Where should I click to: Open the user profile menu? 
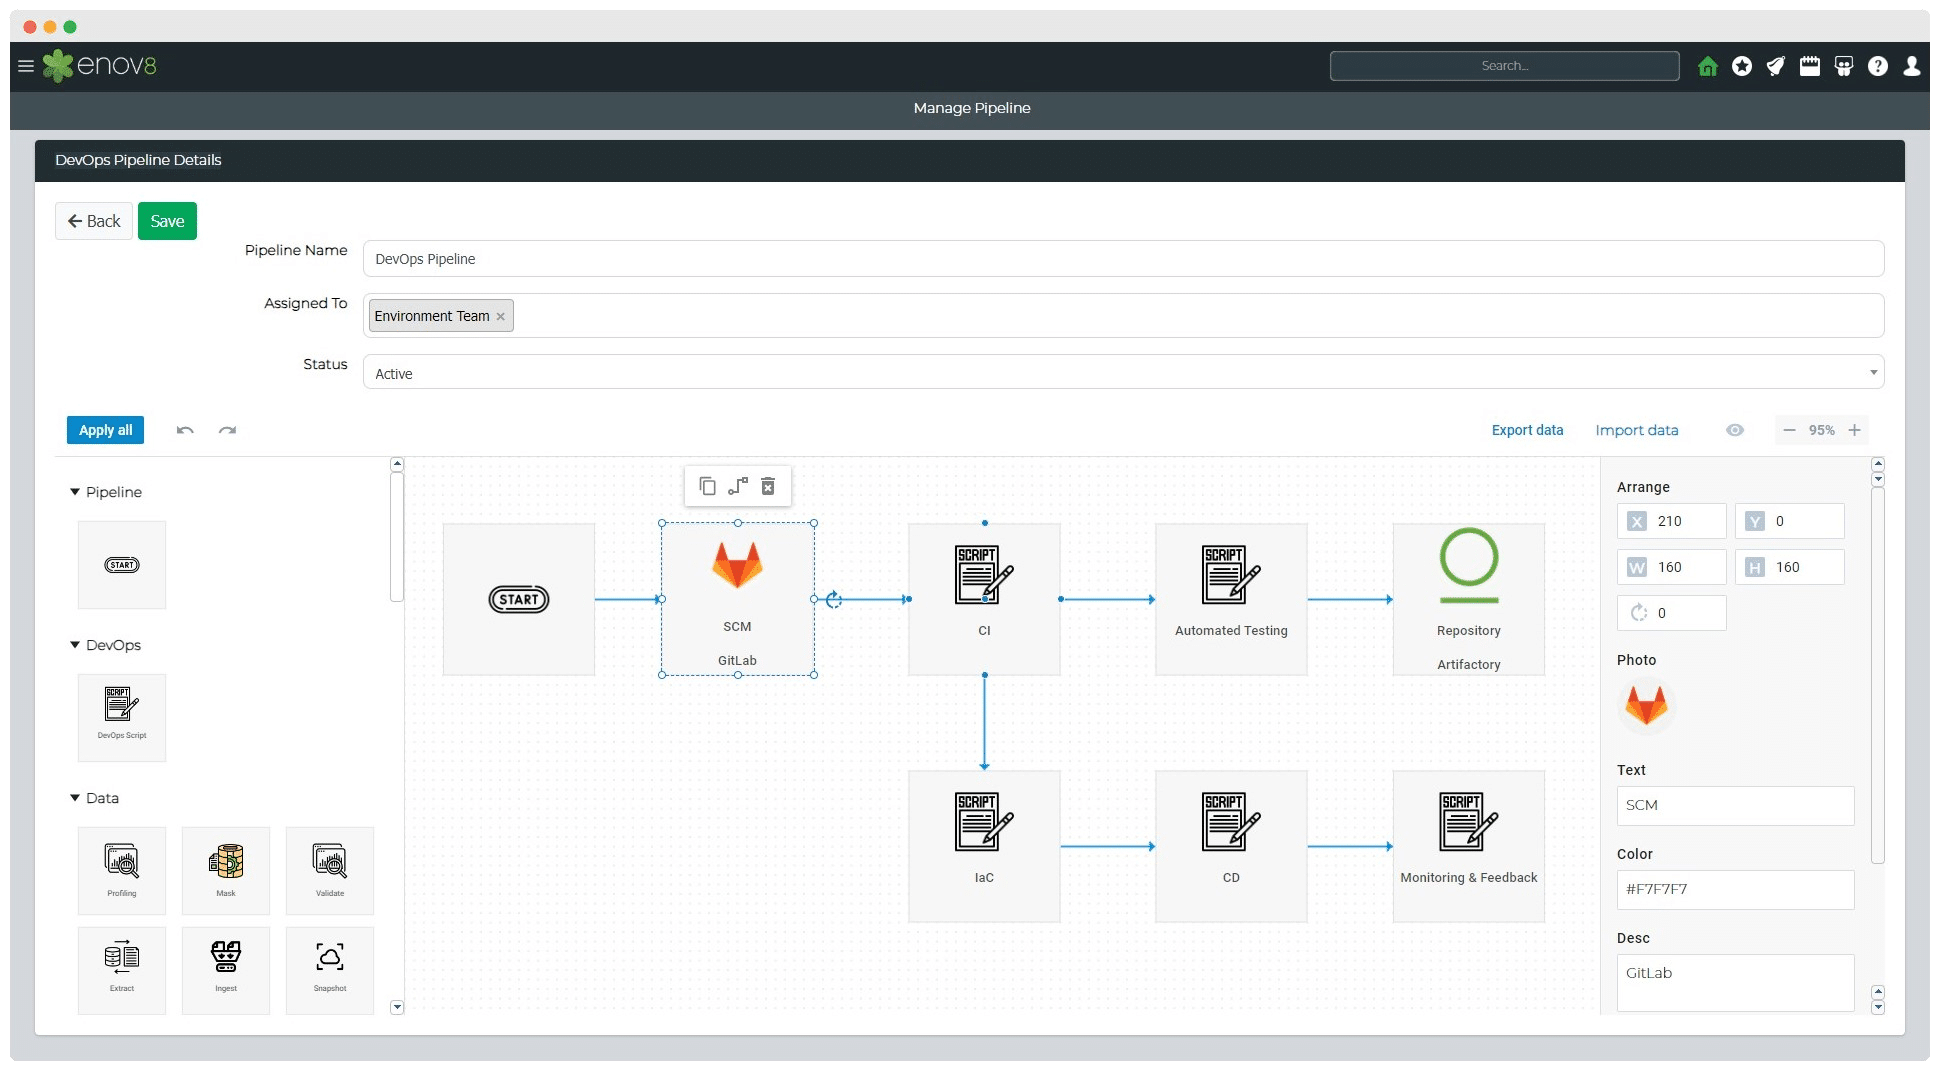click(x=1911, y=66)
